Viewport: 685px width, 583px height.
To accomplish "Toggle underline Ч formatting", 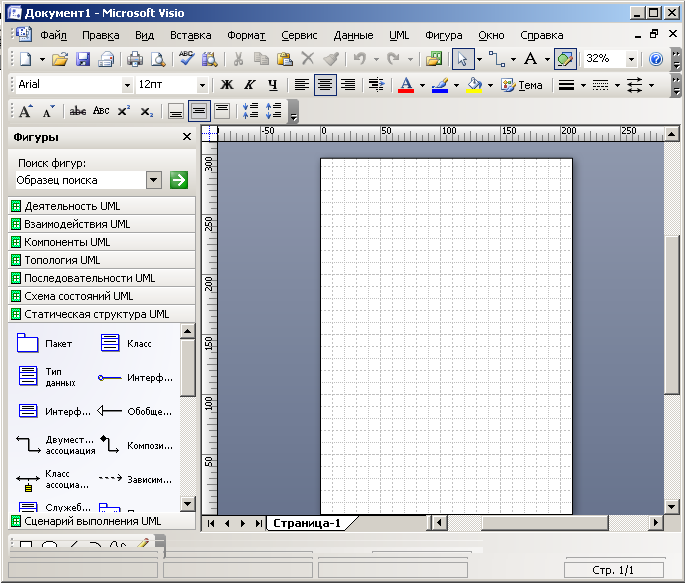I will pos(273,85).
